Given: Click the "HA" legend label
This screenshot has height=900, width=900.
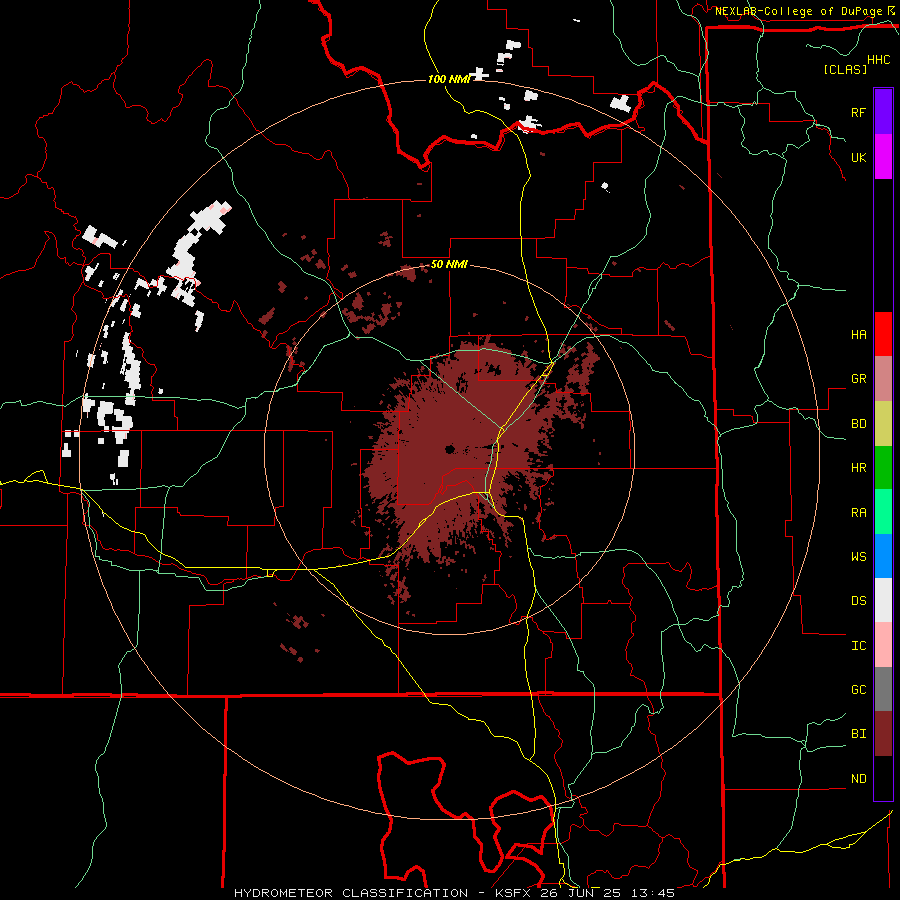Looking at the screenshot, I should [x=858, y=335].
